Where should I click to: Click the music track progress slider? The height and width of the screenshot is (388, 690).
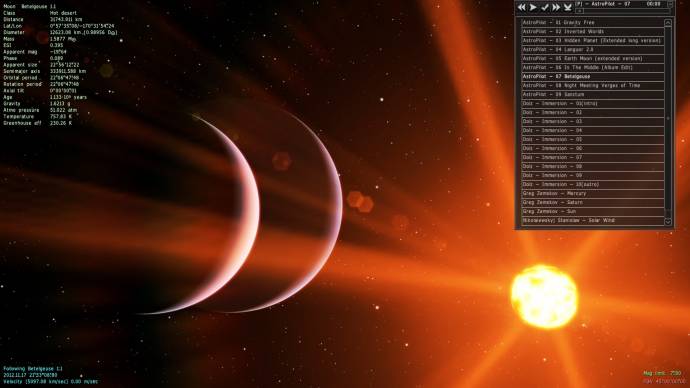coord(623,11)
